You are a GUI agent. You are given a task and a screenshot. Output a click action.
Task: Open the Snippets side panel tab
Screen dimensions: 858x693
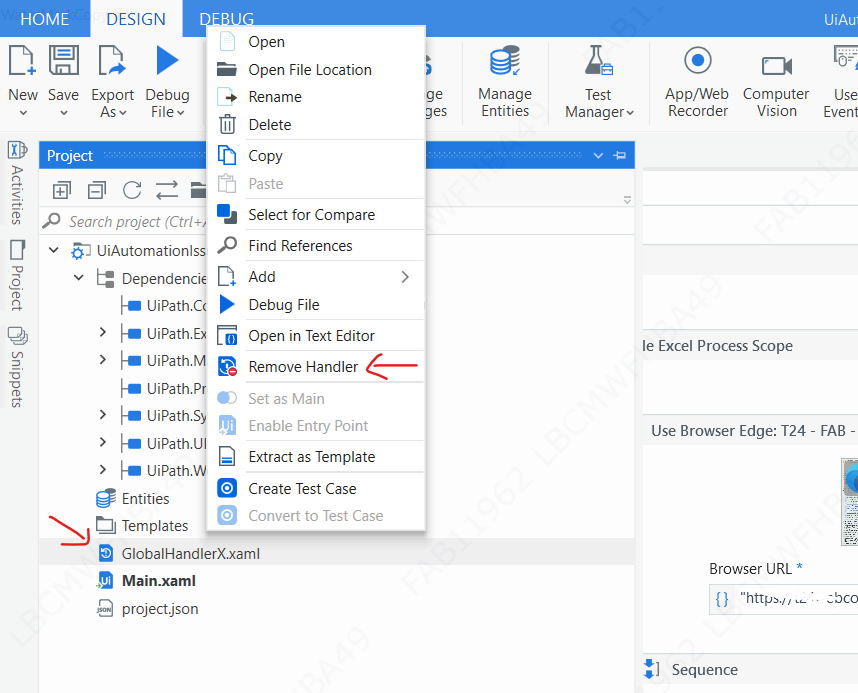pos(18,367)
